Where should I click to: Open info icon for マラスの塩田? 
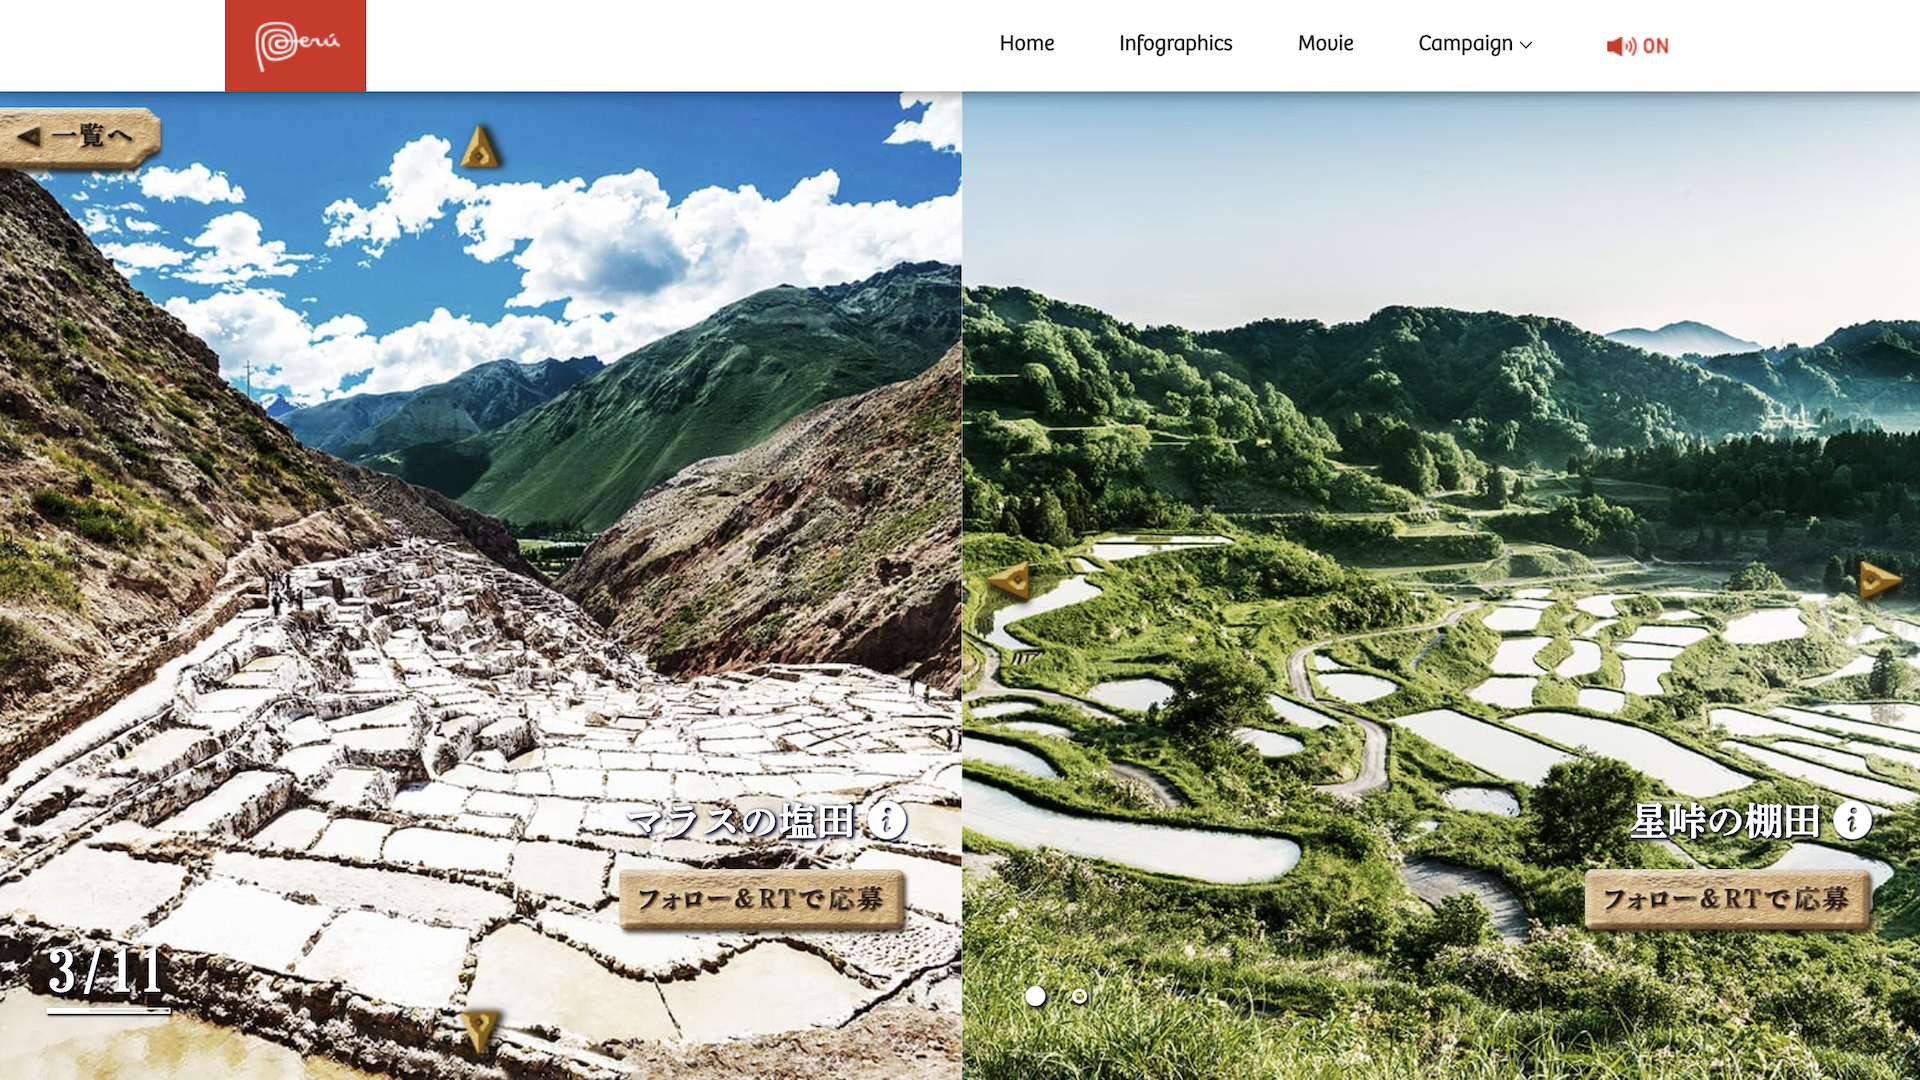(x=887, y=821)
